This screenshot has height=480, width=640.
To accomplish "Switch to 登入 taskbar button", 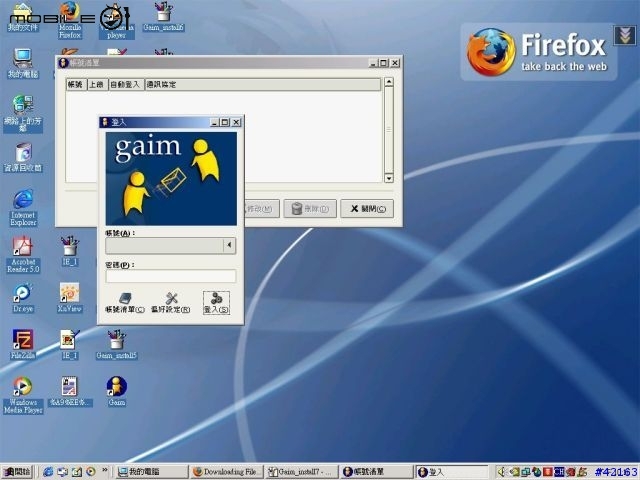I will (x=452, y=472).
